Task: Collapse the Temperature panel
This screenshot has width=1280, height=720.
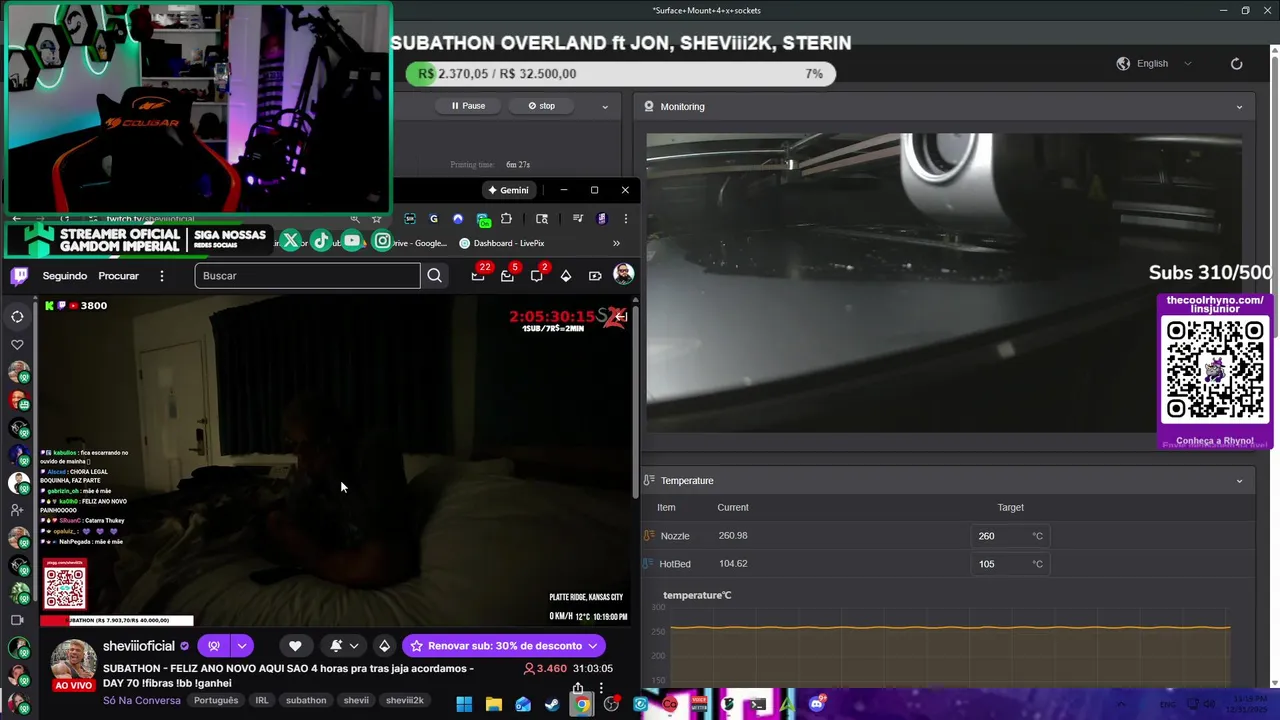Action: tap(1239, 481)
